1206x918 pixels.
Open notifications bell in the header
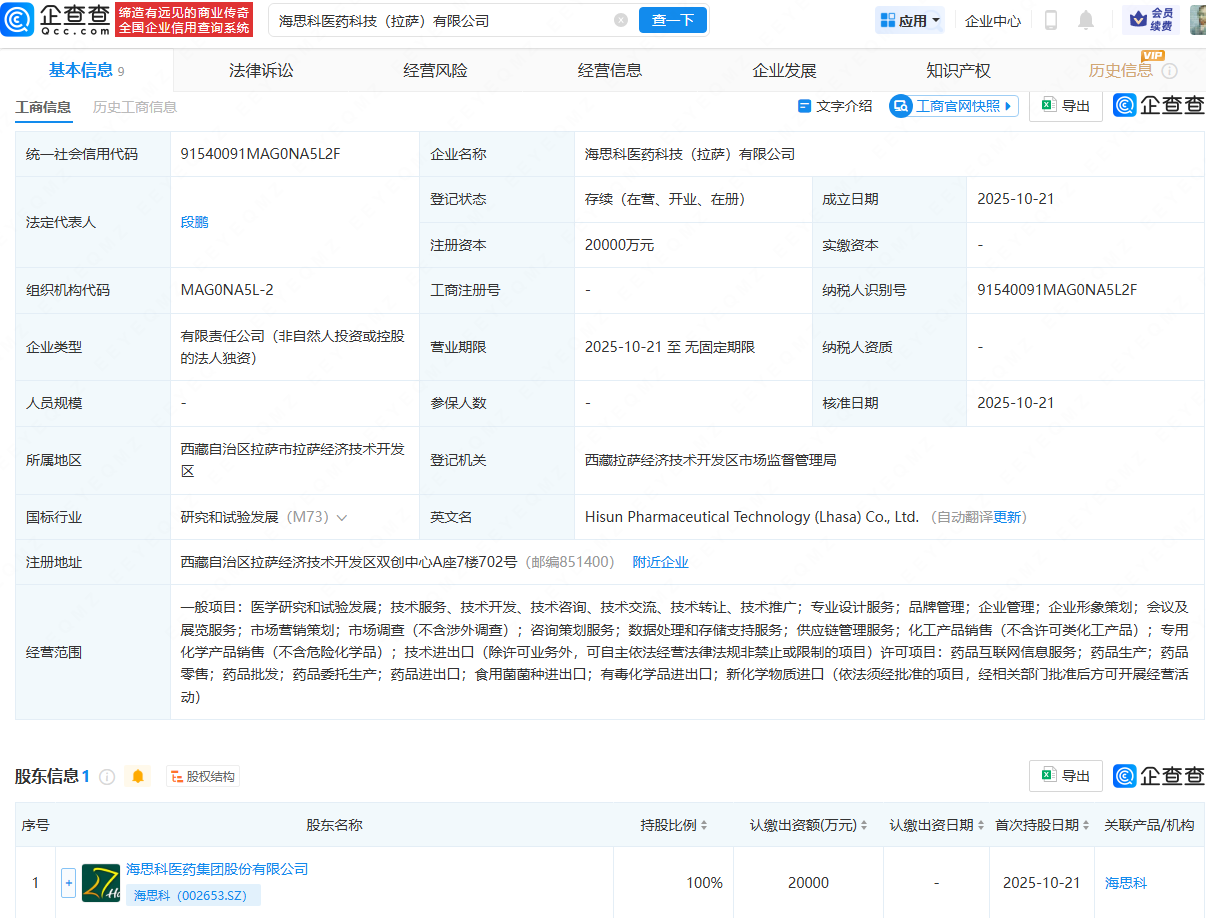(x=1086, y=20)
